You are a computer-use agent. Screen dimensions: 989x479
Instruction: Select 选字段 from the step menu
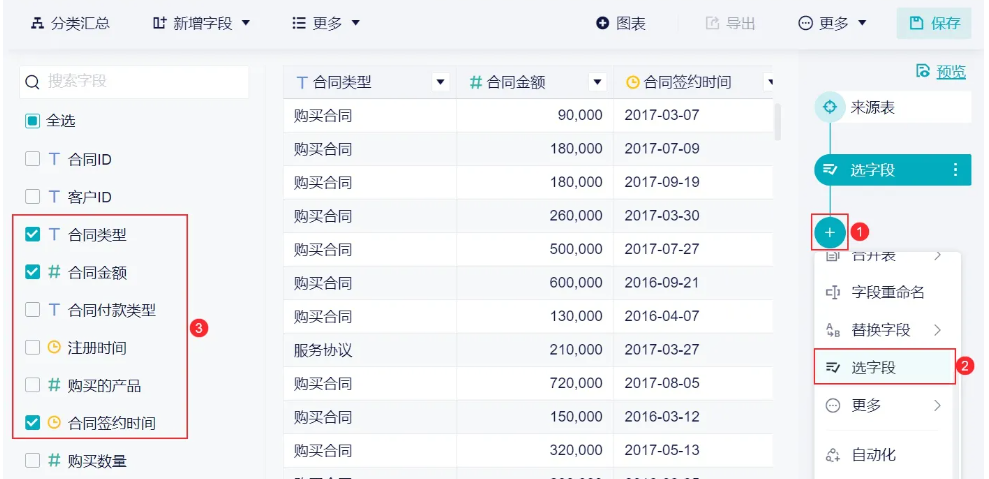873,367
